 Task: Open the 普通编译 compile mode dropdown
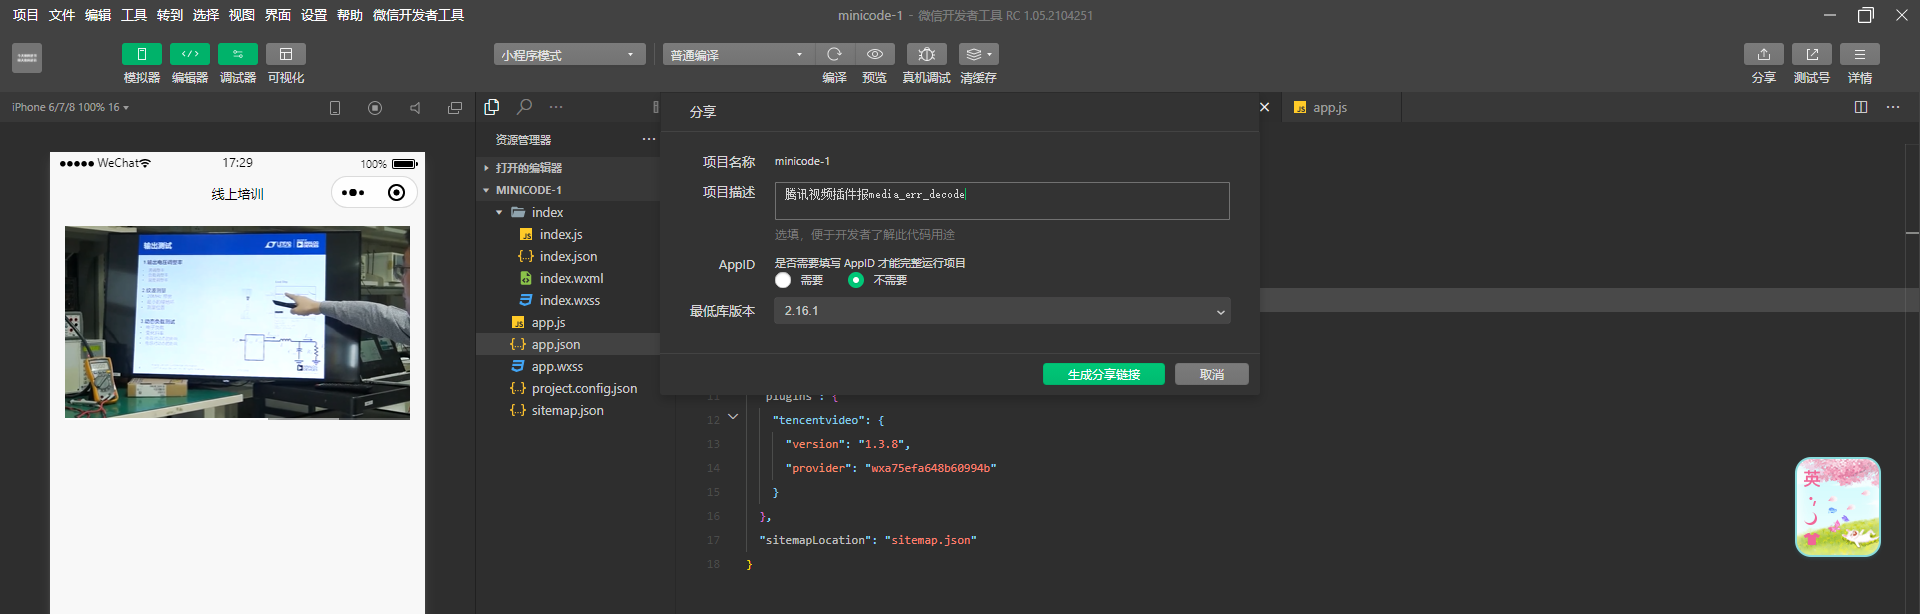(x=737, y=54)
